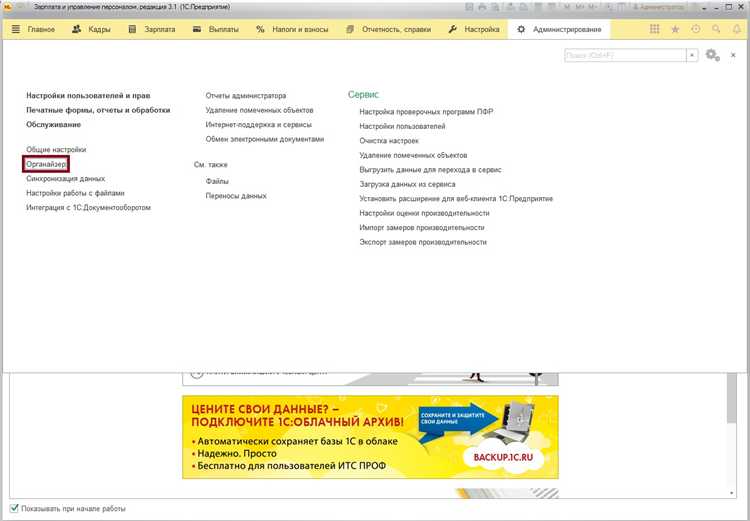The image size is (750, 521).
Task: Open the Файлы link
Action: click(x=217, y=181)
